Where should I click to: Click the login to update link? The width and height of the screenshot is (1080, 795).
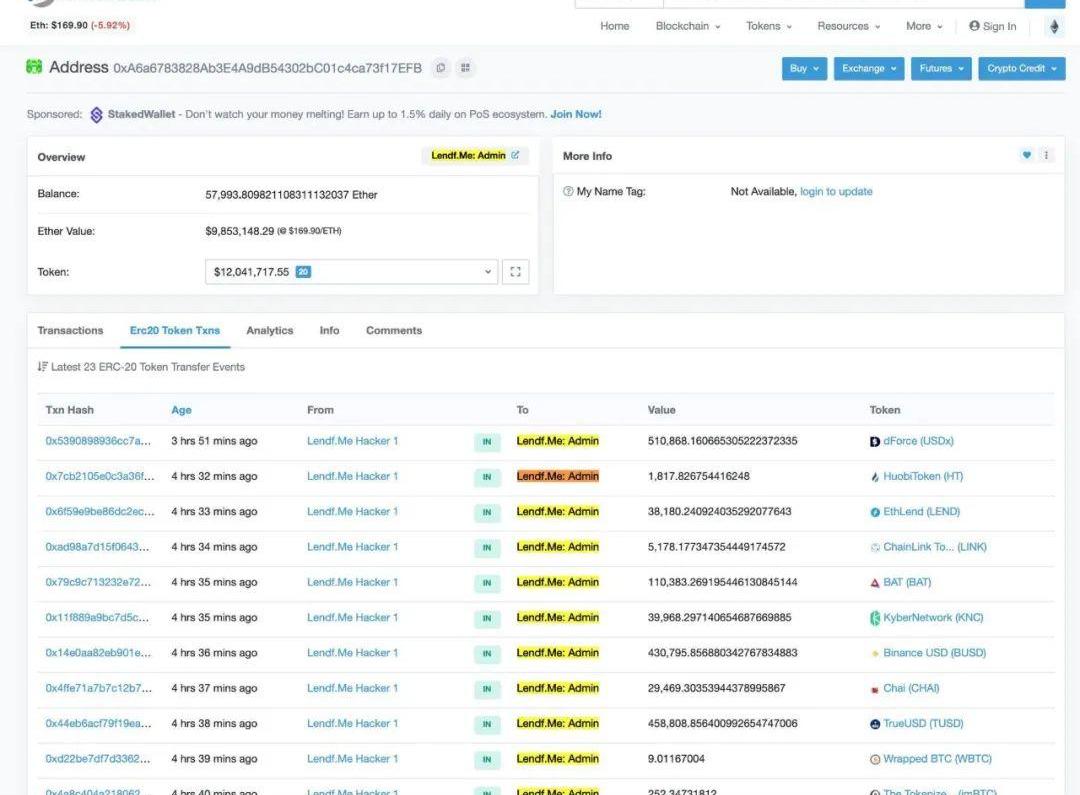click(x=836, y=191)
